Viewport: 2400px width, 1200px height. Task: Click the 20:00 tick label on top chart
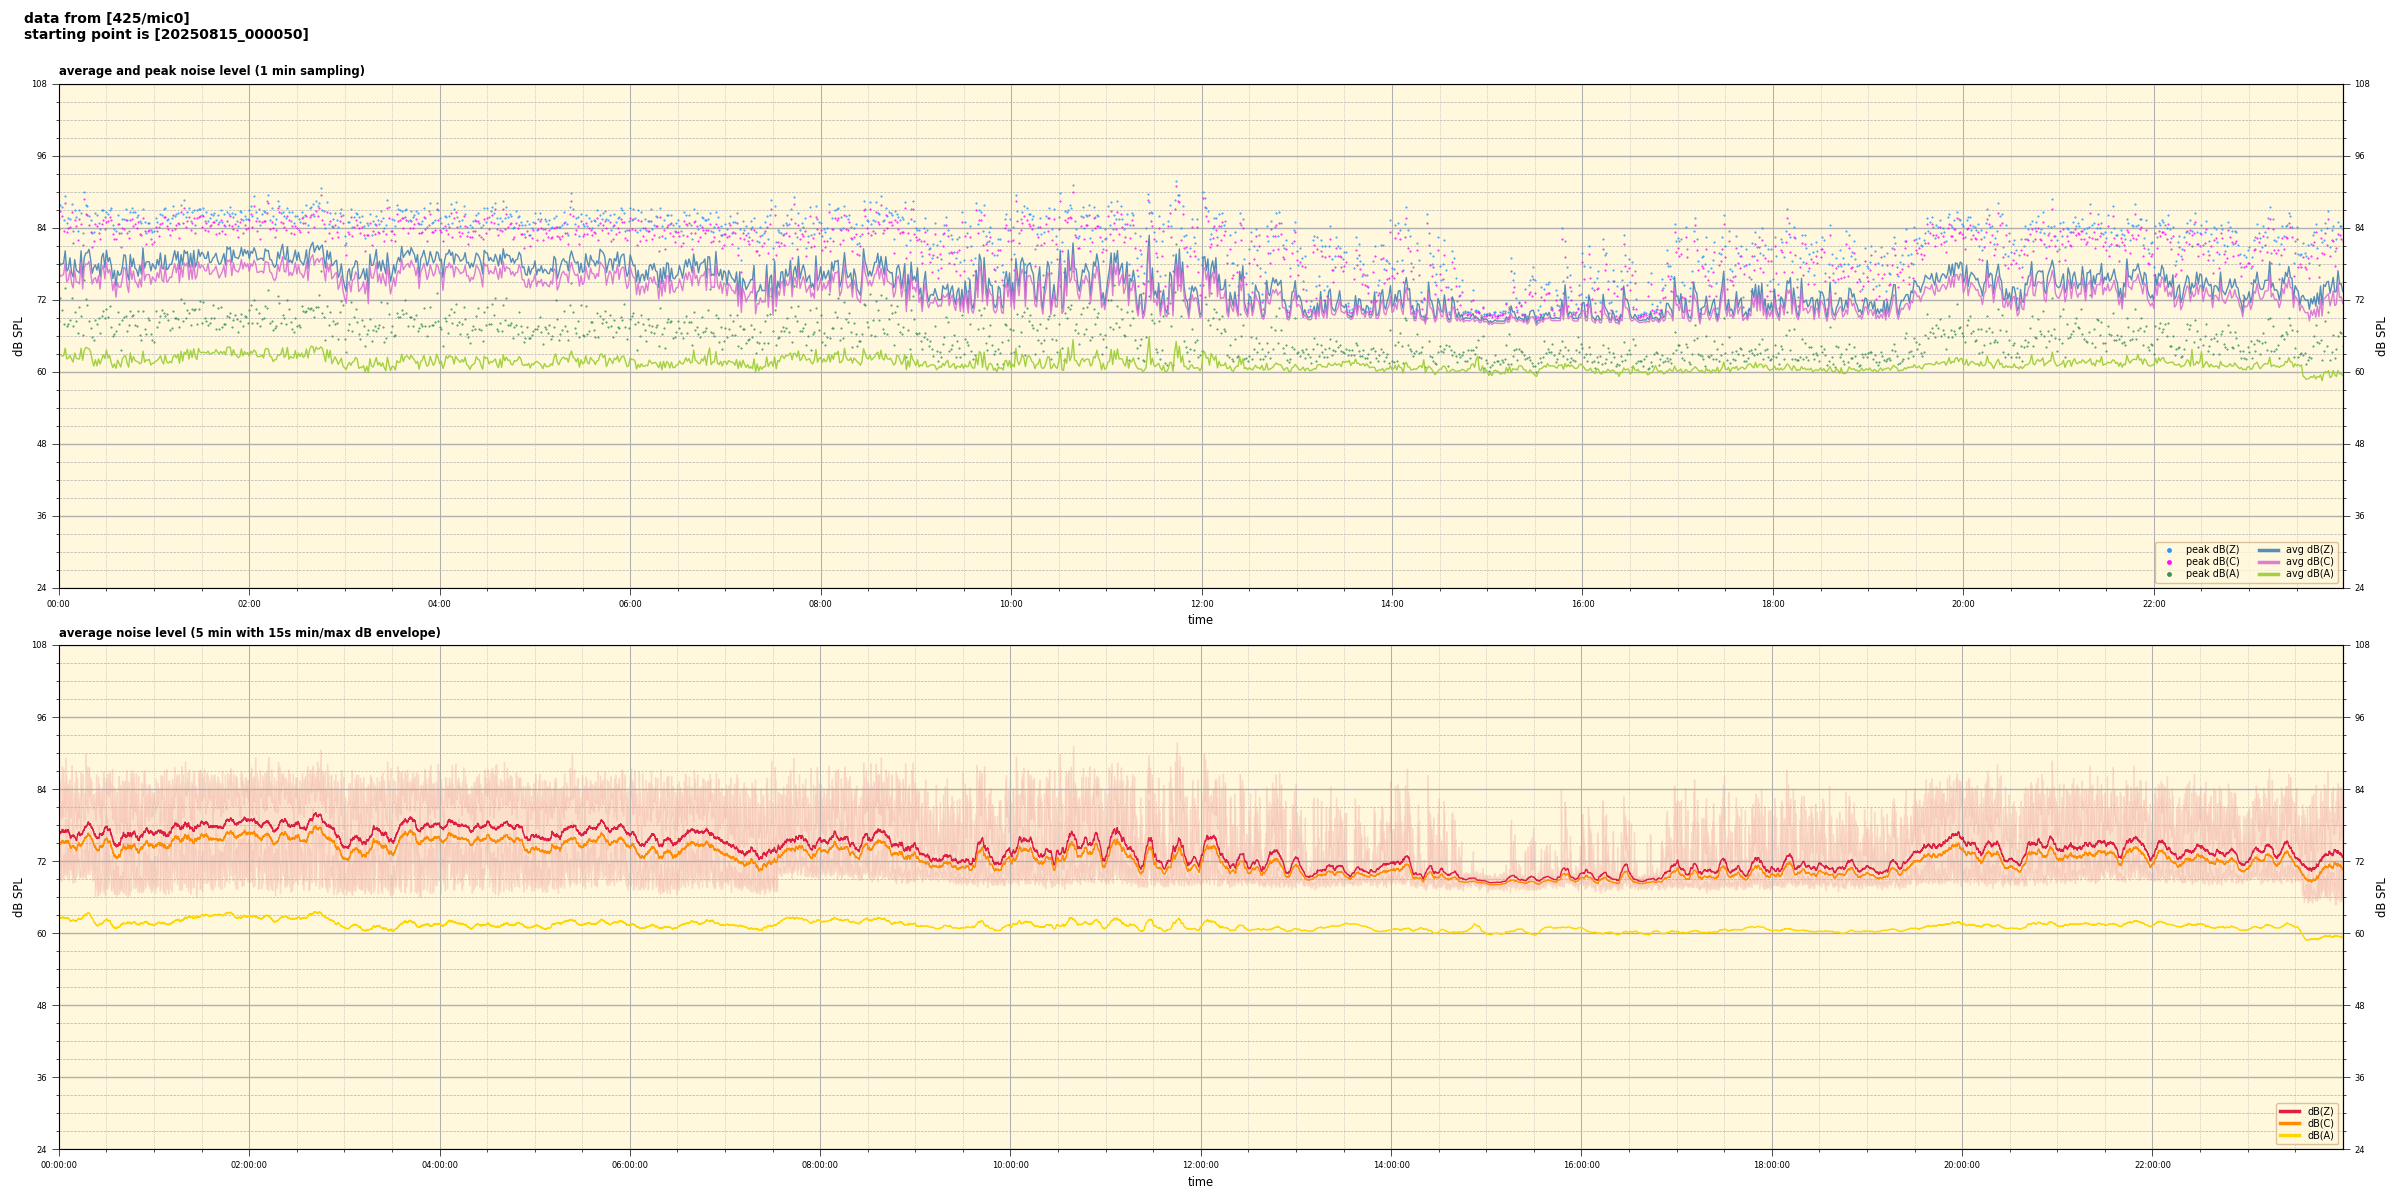click(1963, 604)
